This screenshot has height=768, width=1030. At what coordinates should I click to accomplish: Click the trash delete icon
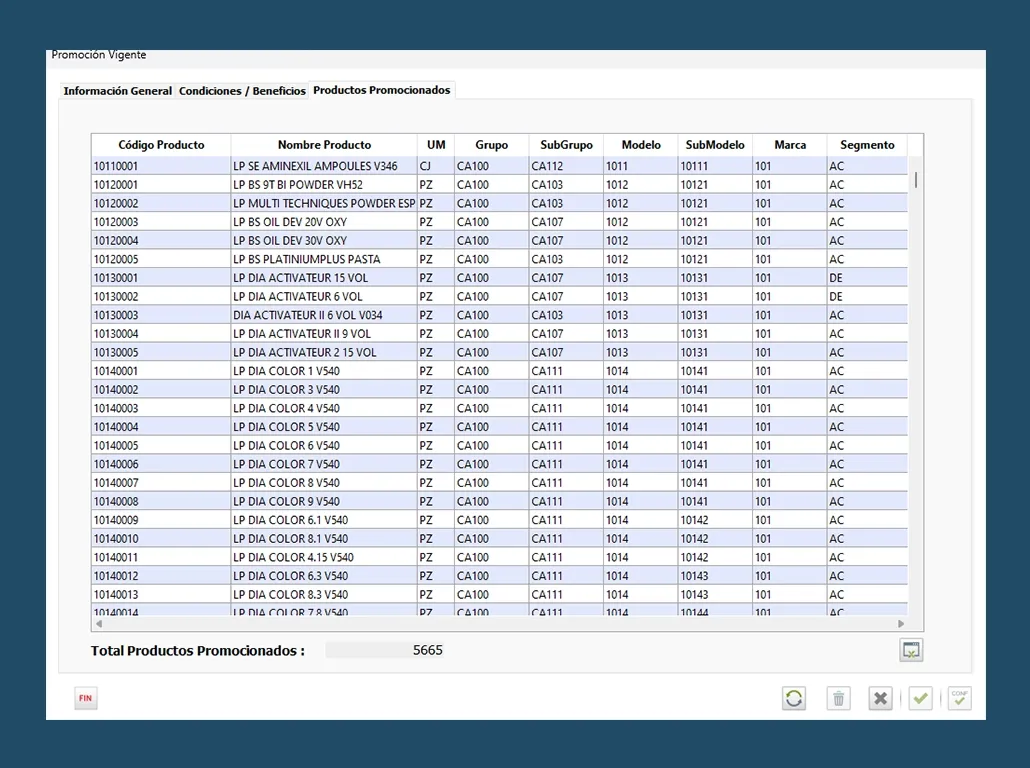coord(839,698)
